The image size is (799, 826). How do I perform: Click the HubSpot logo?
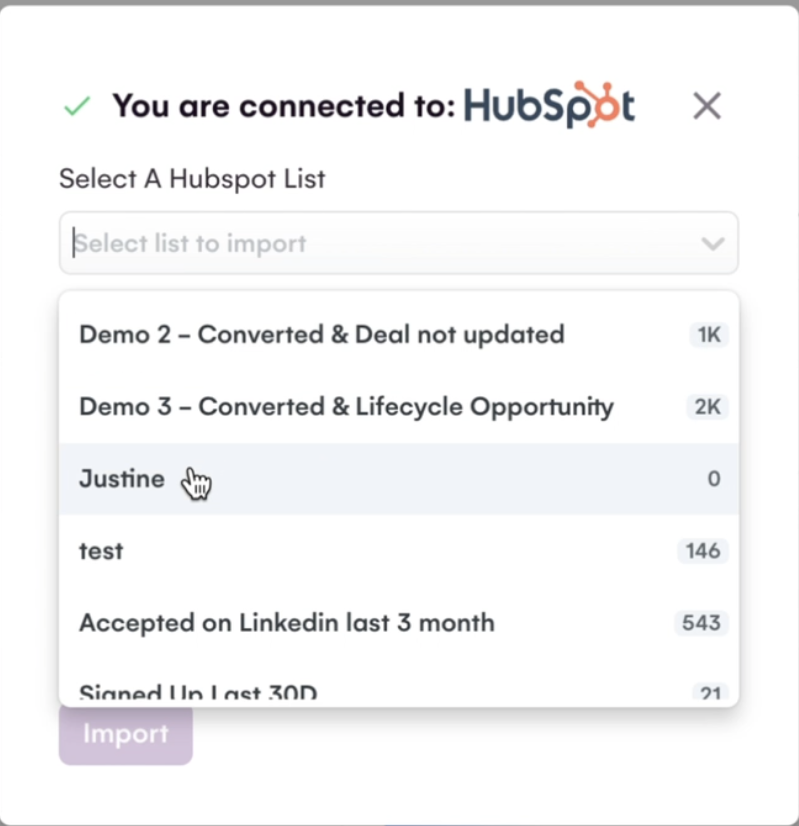tap(549, 105)
